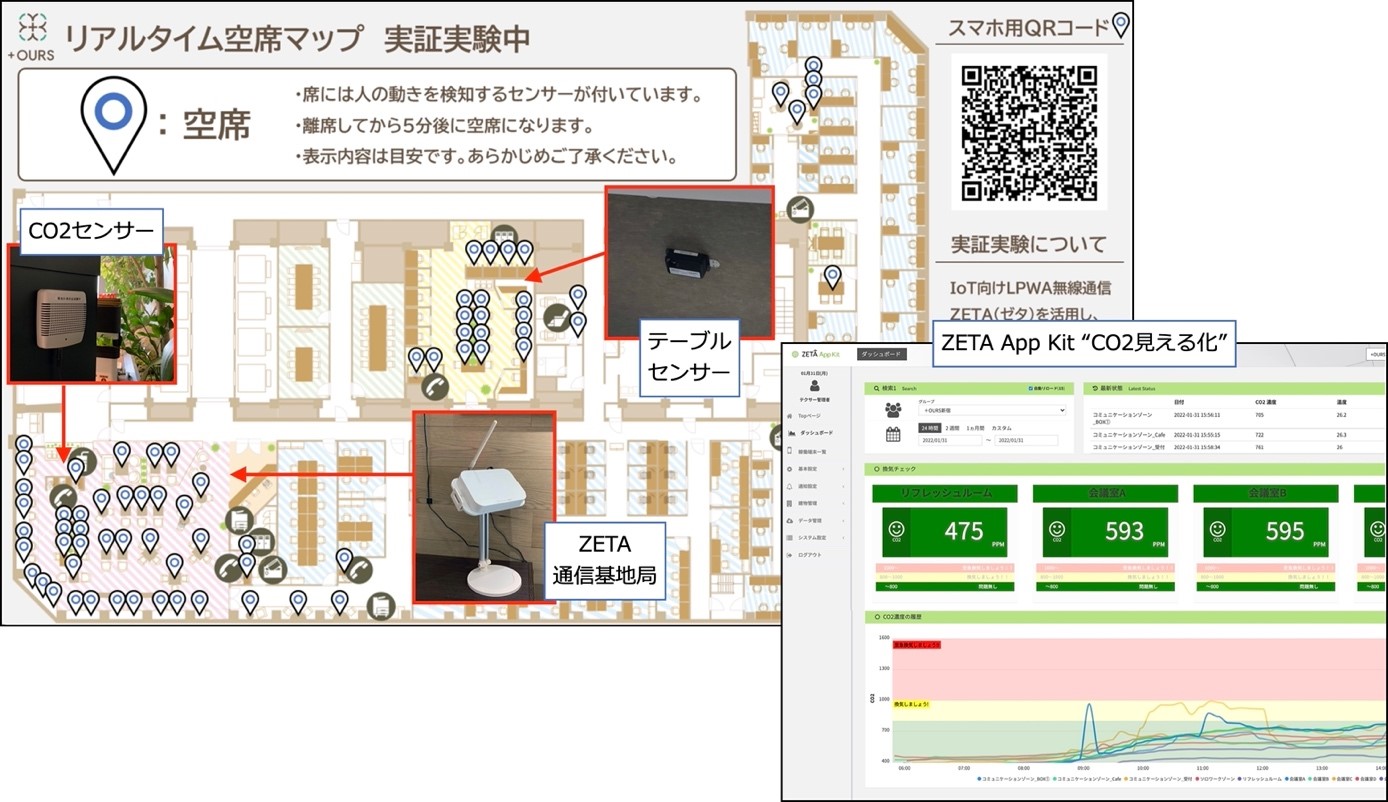Viewport: 1388px width, 802px height.
Task: Click ログアウト in the sidebar
Action: (810, 555)
